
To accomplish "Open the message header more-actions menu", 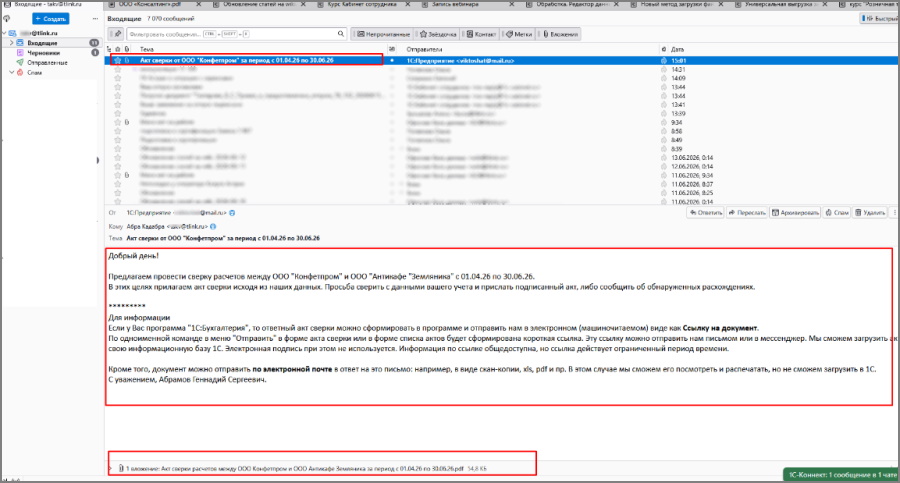I will tap(894, 212).
